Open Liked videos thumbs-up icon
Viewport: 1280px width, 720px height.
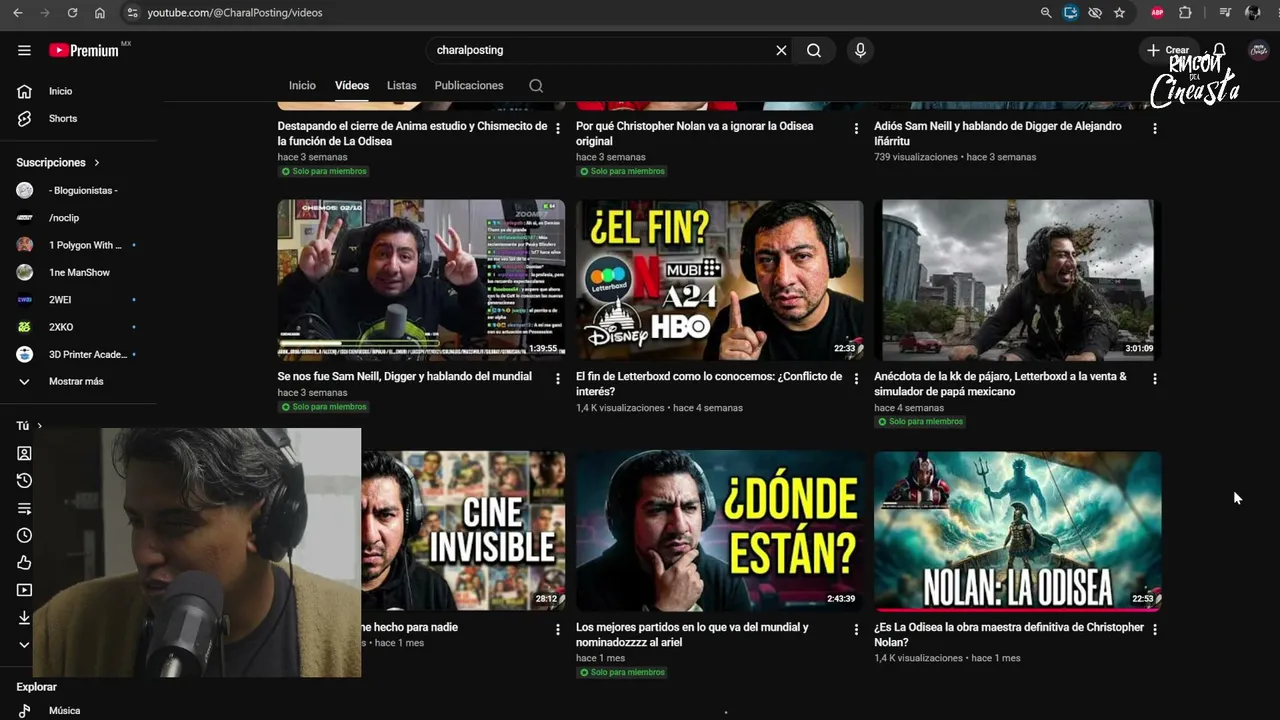[x=25, y=563]
